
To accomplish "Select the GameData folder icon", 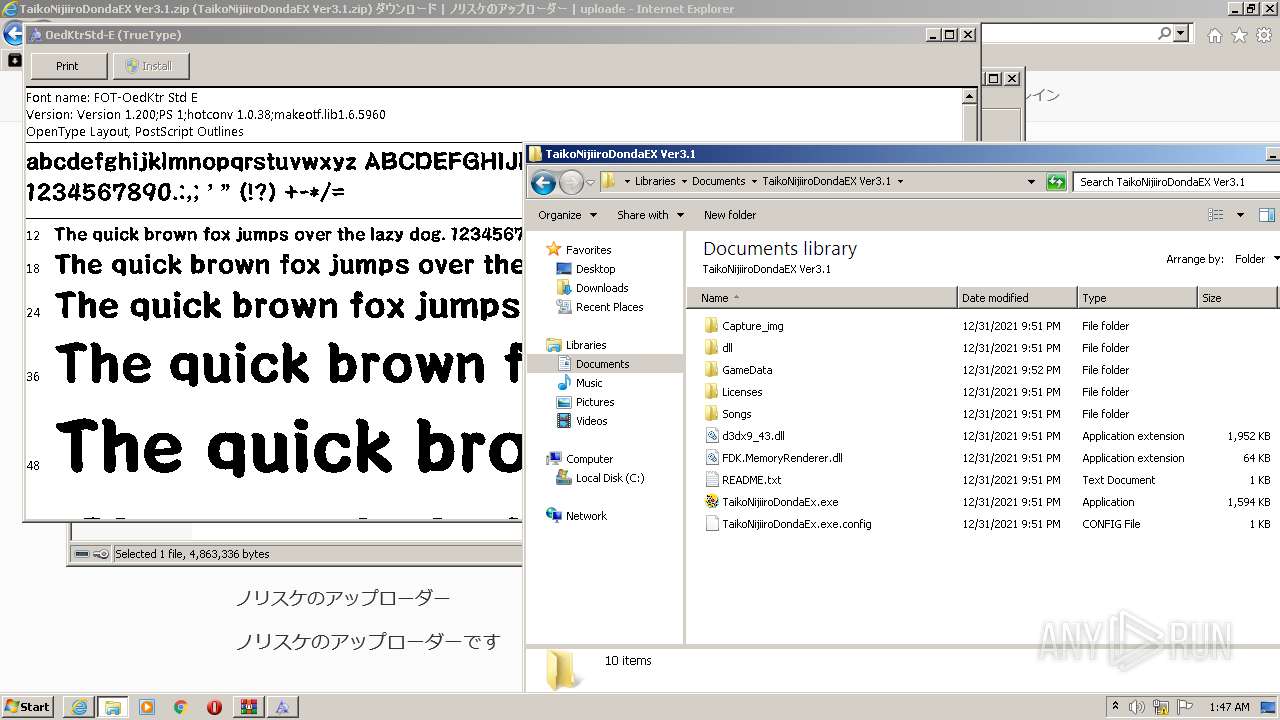I will (711, 370).
